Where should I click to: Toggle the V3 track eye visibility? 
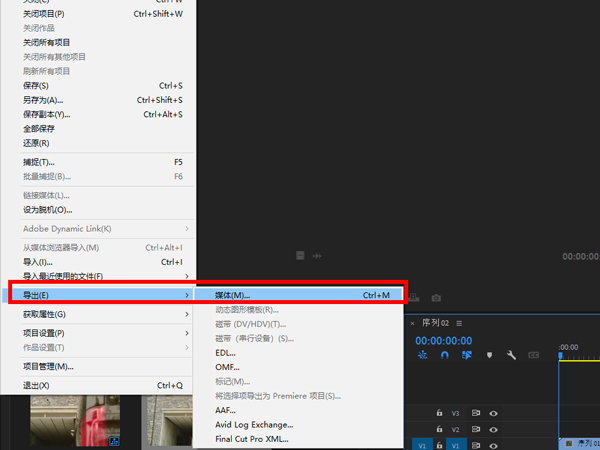pos(493,413)
